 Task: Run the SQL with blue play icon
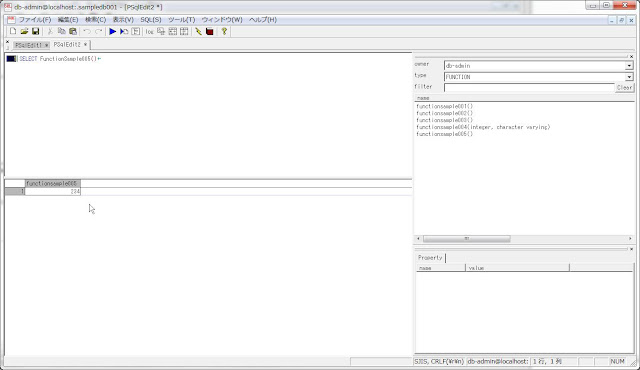click(x=113, y=31)
